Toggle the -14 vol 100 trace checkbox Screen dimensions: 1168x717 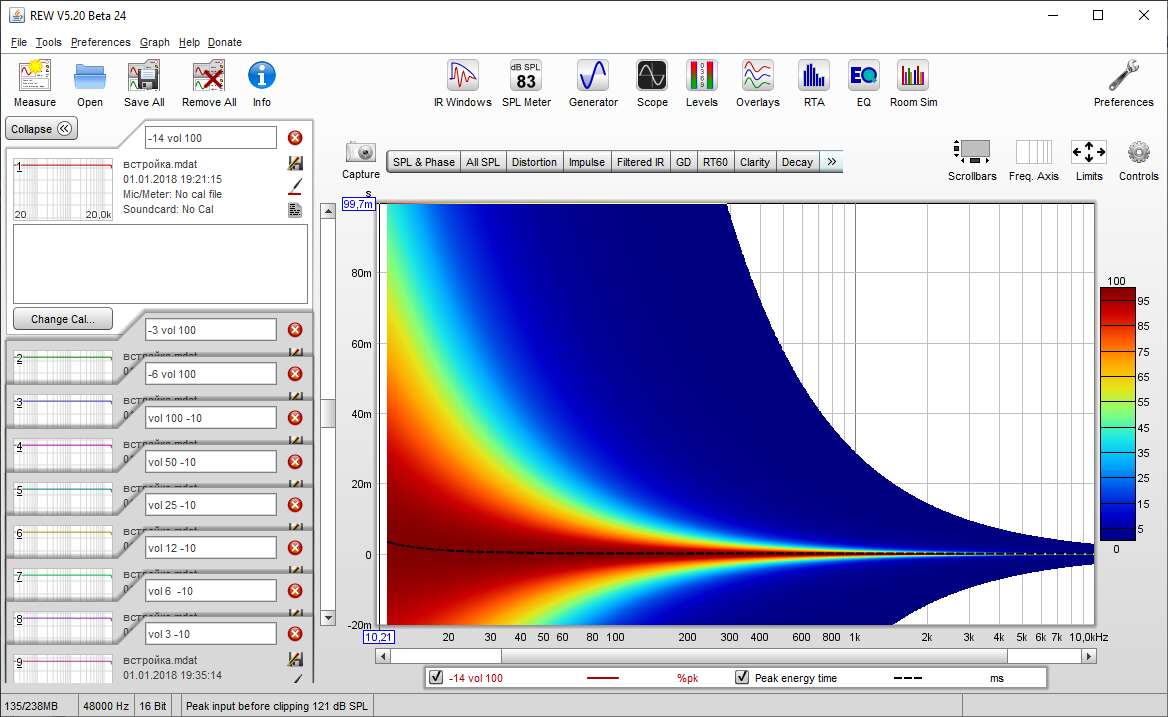437,678
